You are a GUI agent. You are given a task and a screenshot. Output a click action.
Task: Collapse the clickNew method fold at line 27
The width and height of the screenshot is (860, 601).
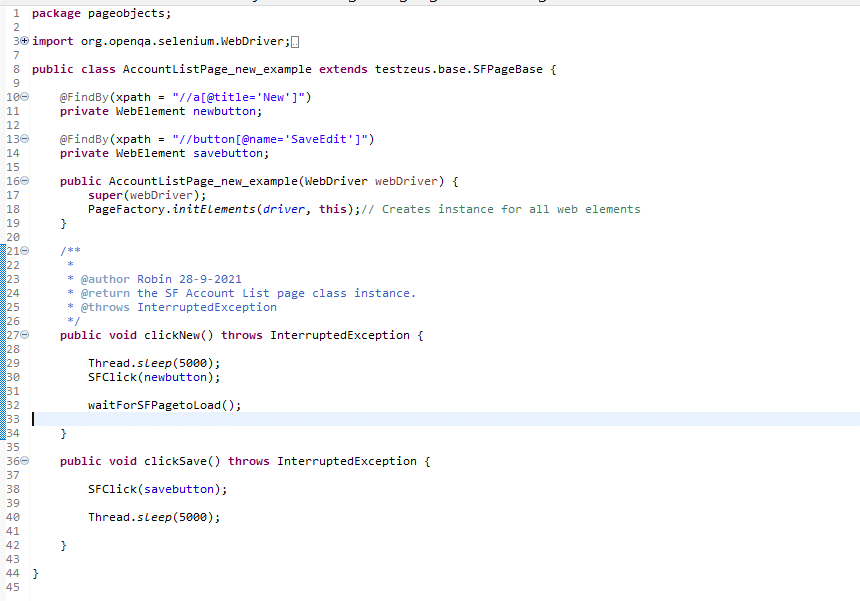pyautogui.click(x=25, y=335)
